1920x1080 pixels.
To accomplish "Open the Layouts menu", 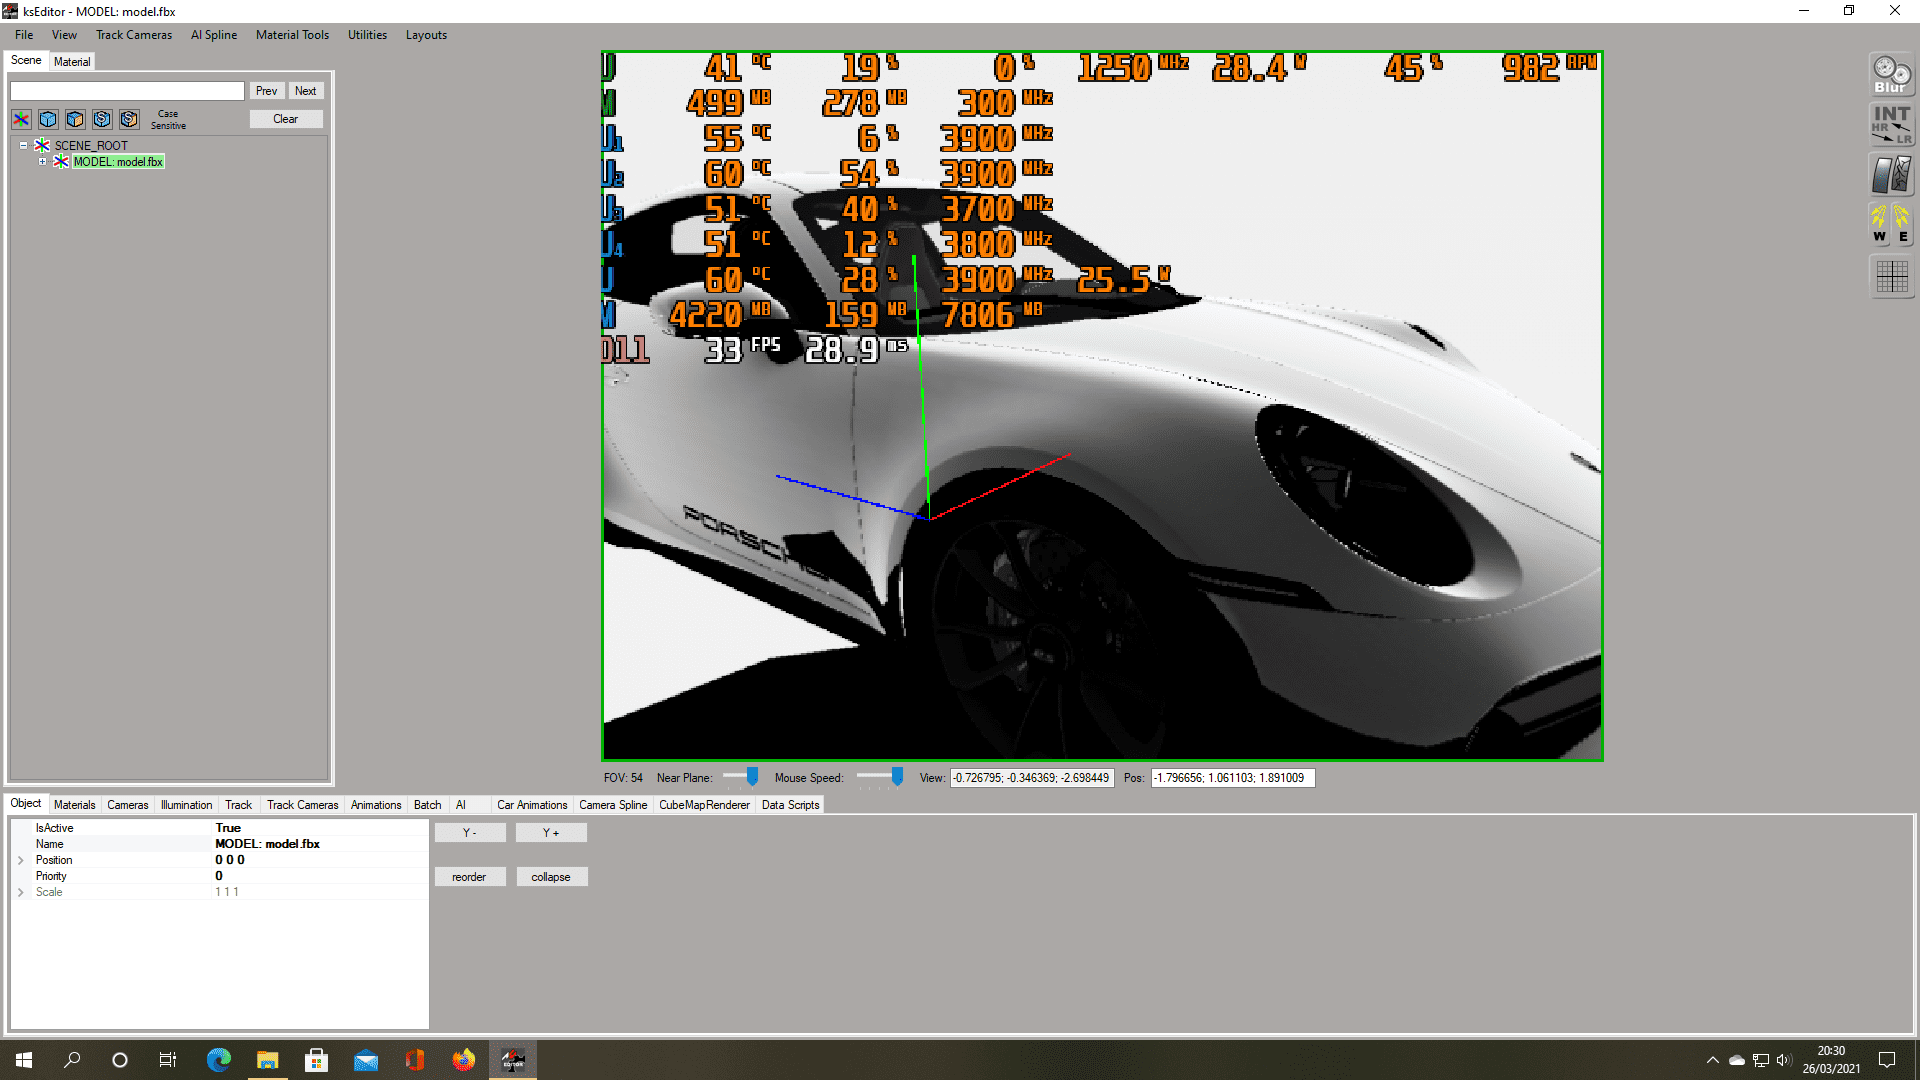I will coord(426,35).
